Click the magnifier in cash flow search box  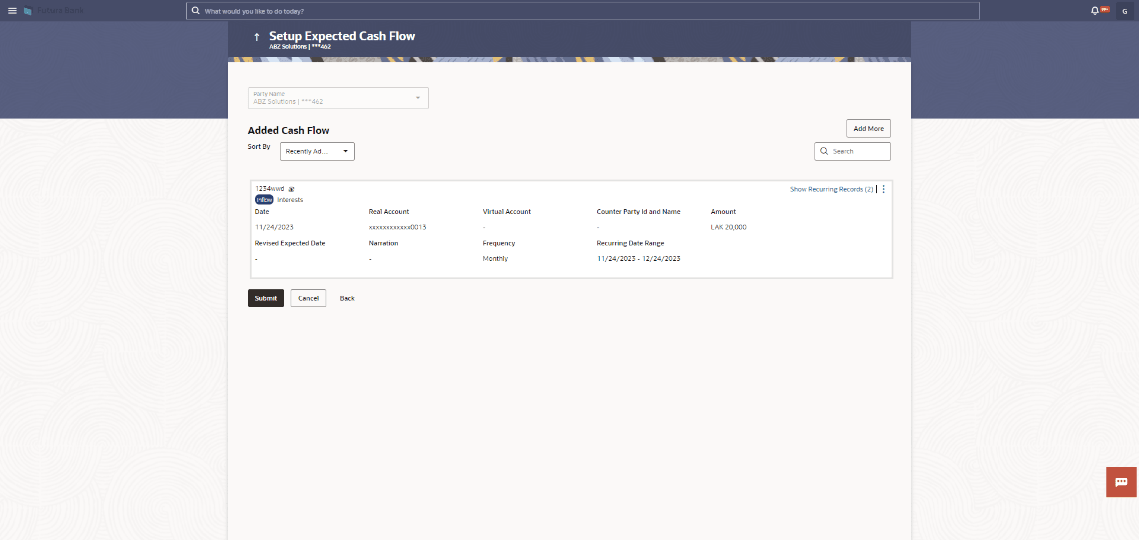824,151
